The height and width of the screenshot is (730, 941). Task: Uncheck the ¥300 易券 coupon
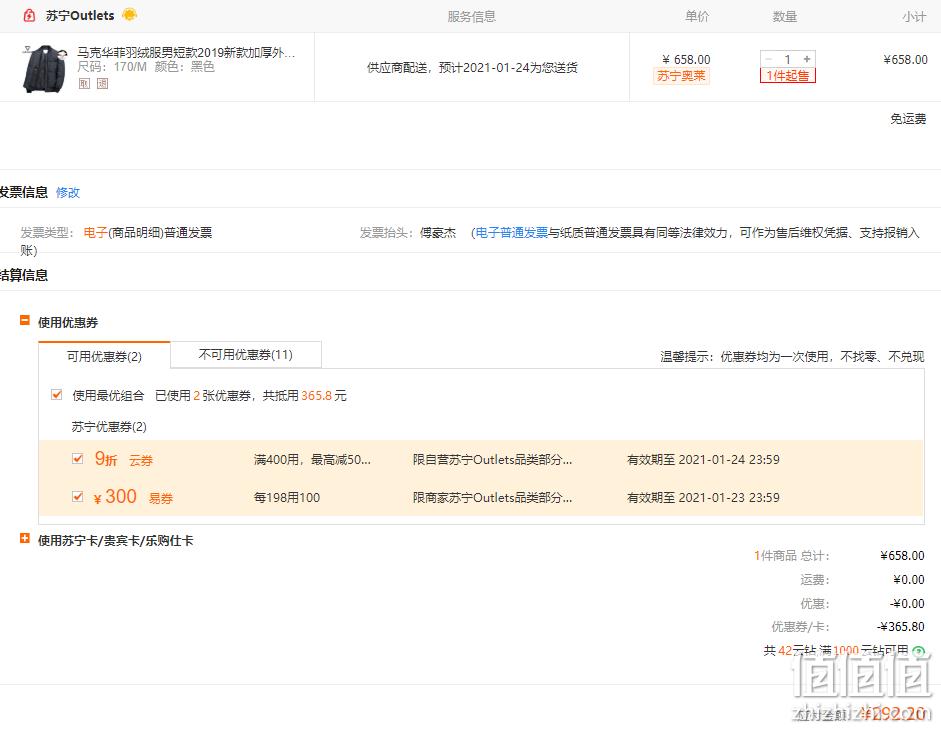[x=77, y=496]
